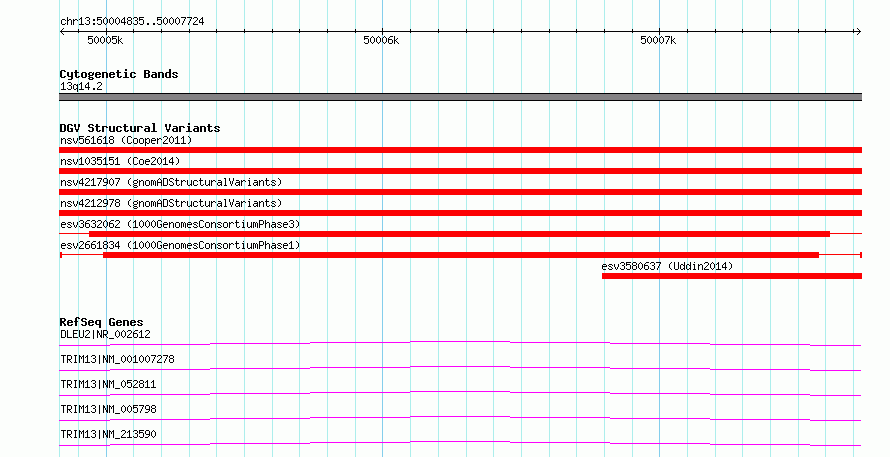
Task: Click the red bar of esv3580637
Action: click(x=732, y=276)
